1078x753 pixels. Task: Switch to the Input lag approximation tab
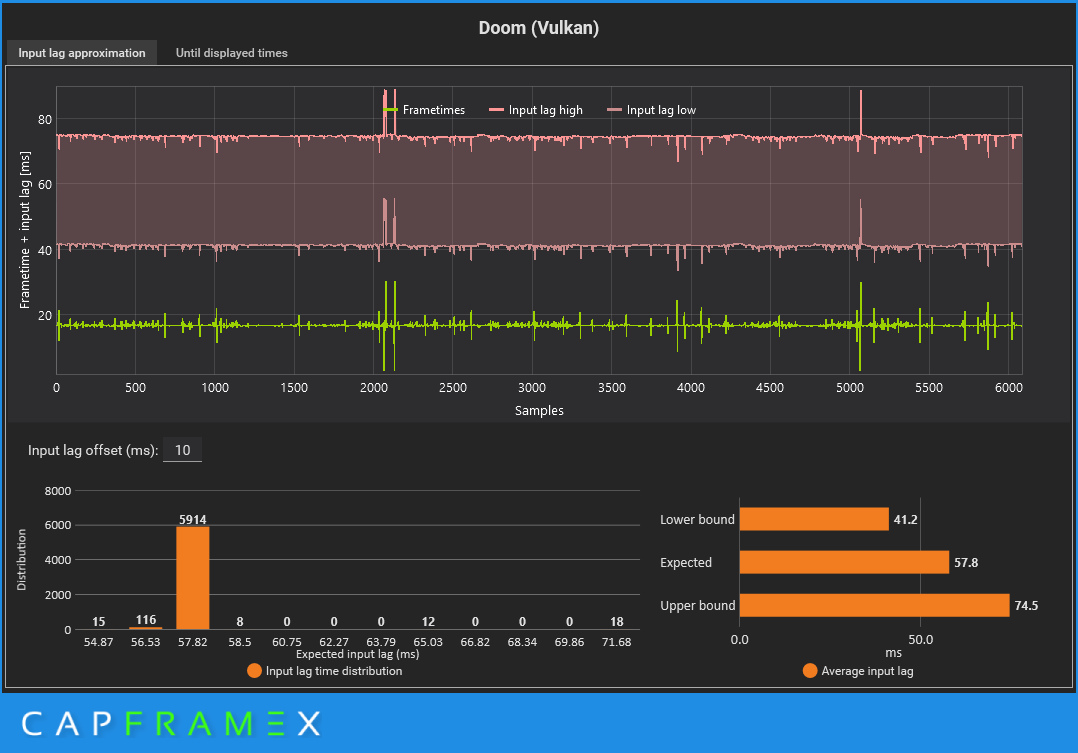pyautogui.click(x=82, y=53)
